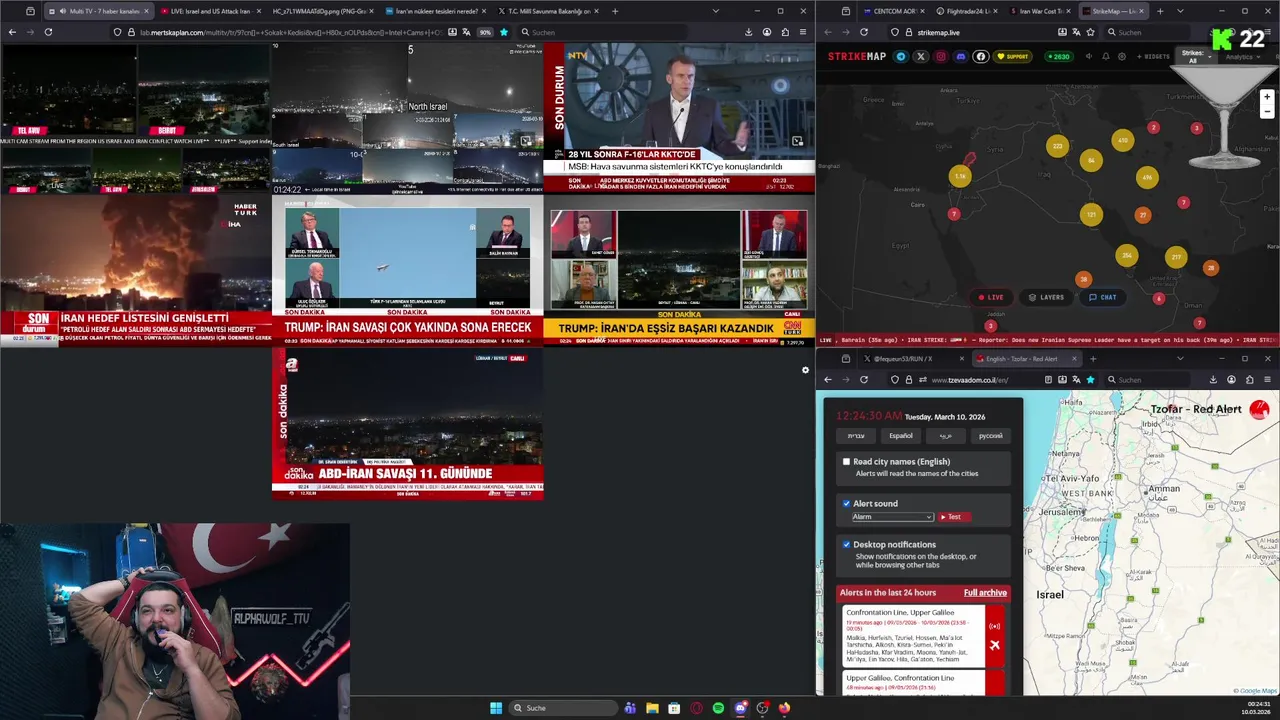Screen dimensions: 1280x720
Task: Select the strike cluster marker labeled 410
Action: coord(1123,141)
